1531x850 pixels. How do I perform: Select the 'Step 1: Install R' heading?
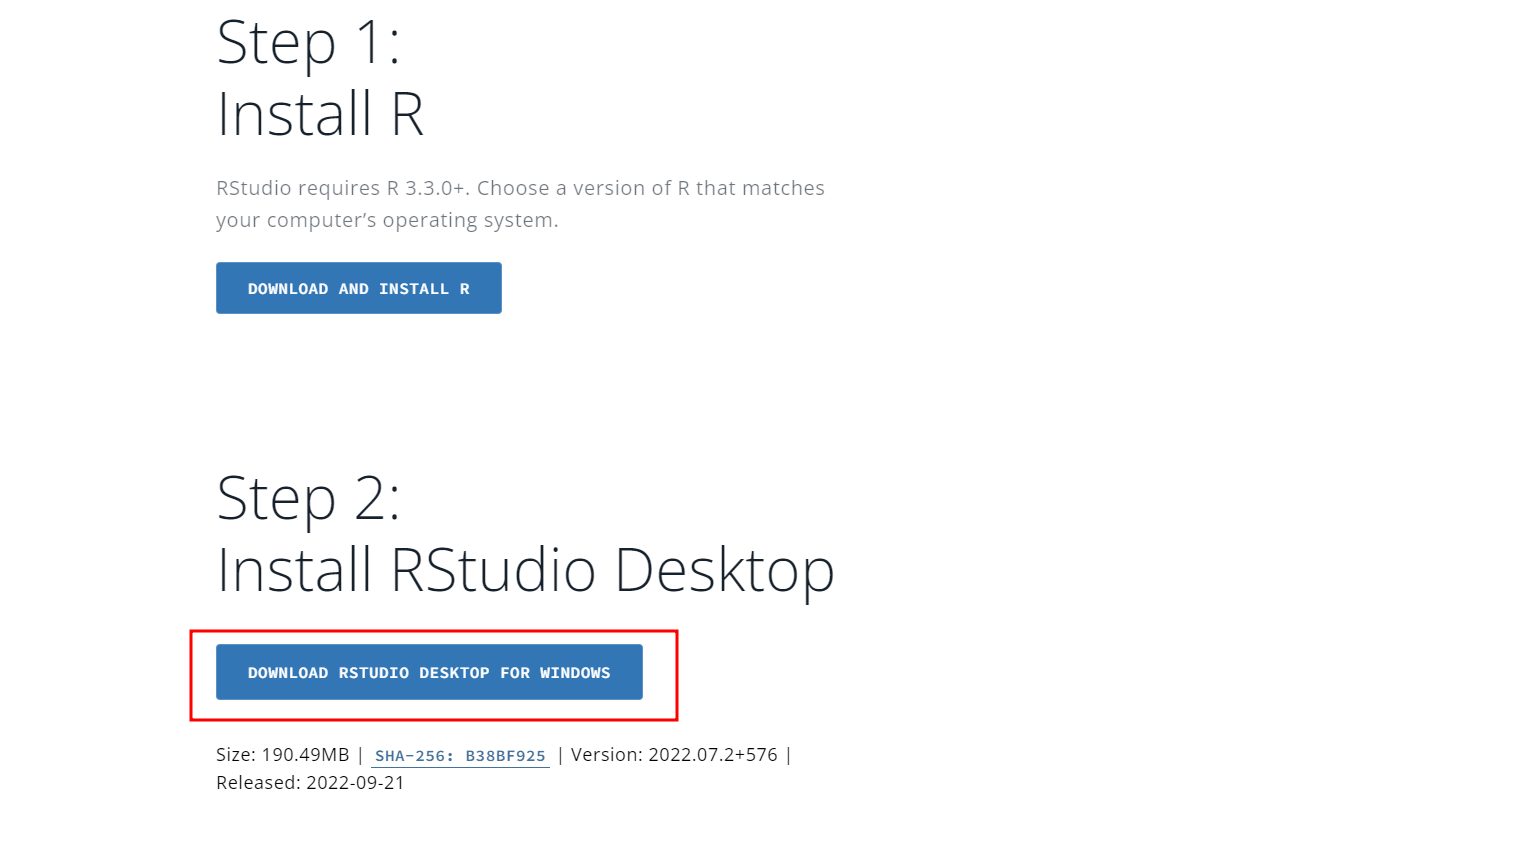coord(320,78)
